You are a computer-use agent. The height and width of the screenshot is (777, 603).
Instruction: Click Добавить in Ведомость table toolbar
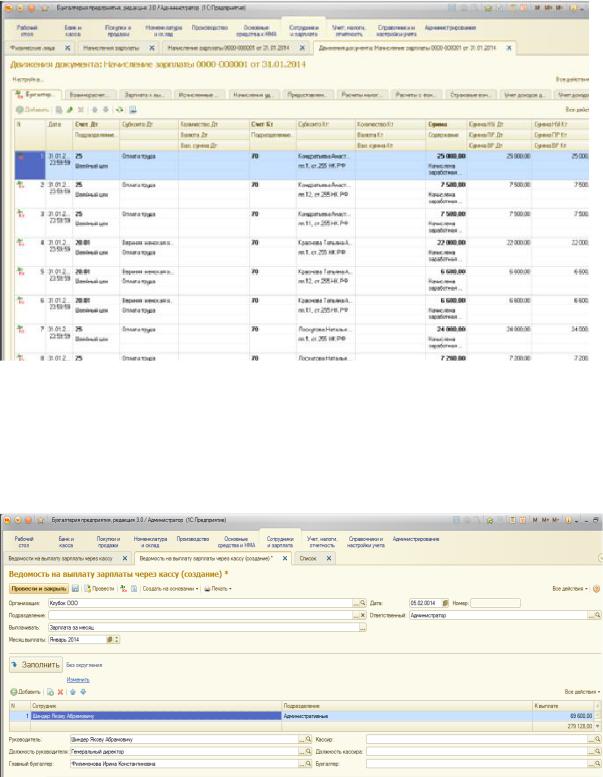point(26,692)
